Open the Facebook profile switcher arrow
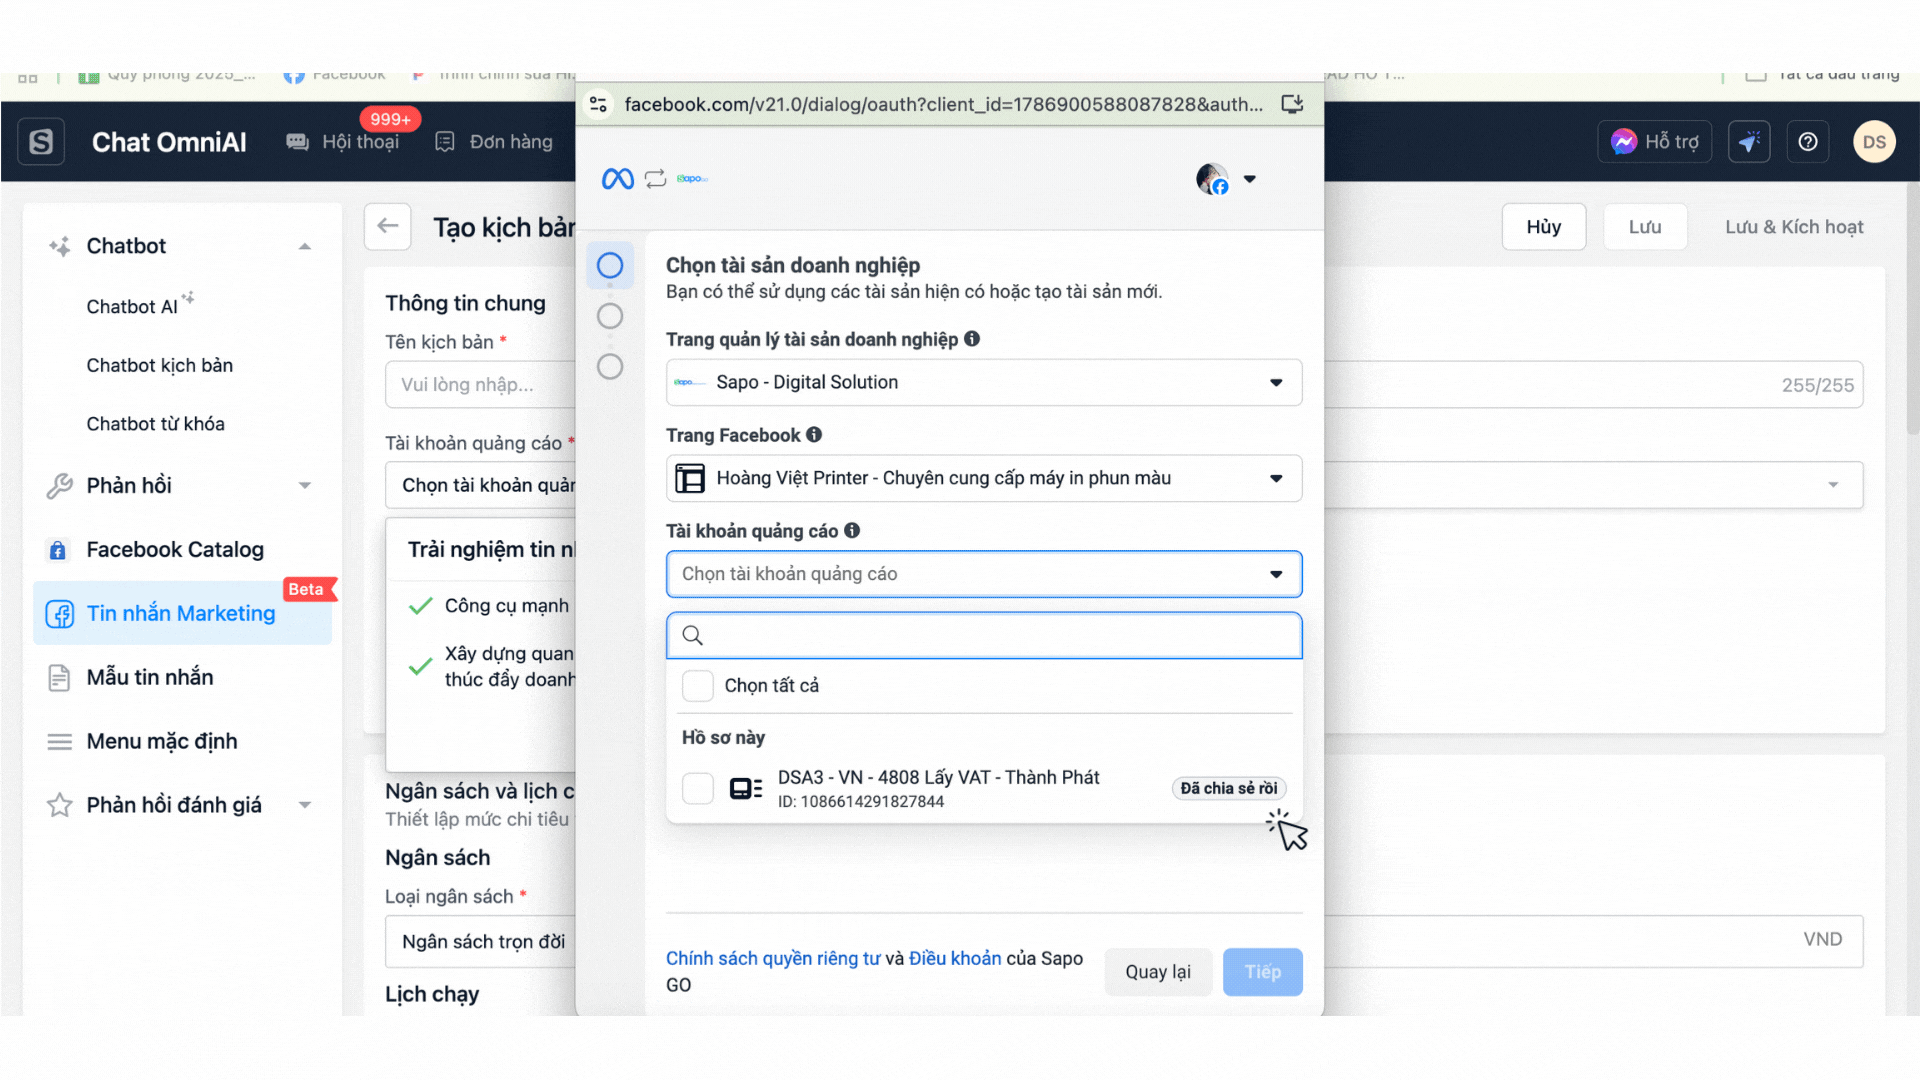 click(1249, 179)
